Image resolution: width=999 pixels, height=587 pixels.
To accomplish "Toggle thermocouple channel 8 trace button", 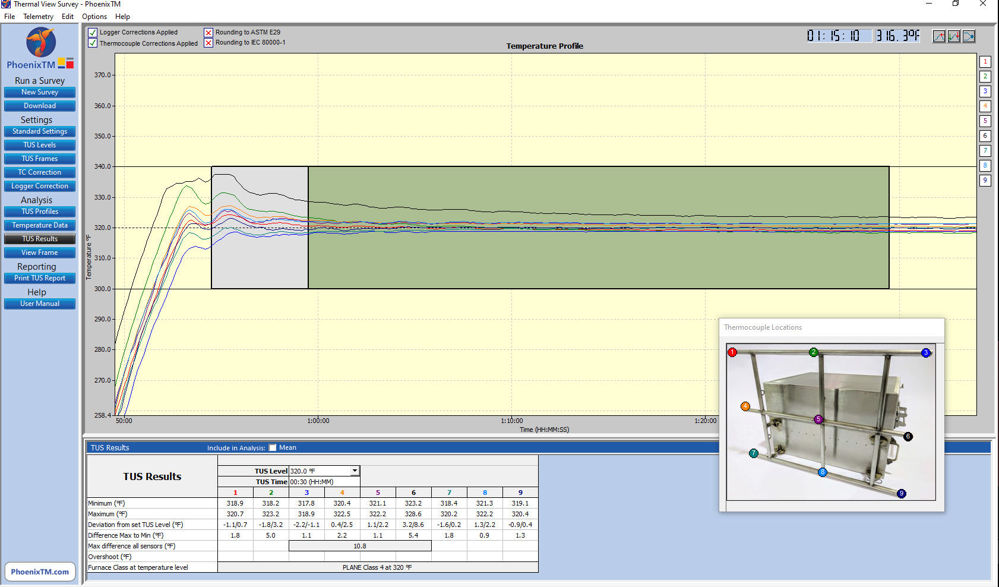I will [985, 165].
